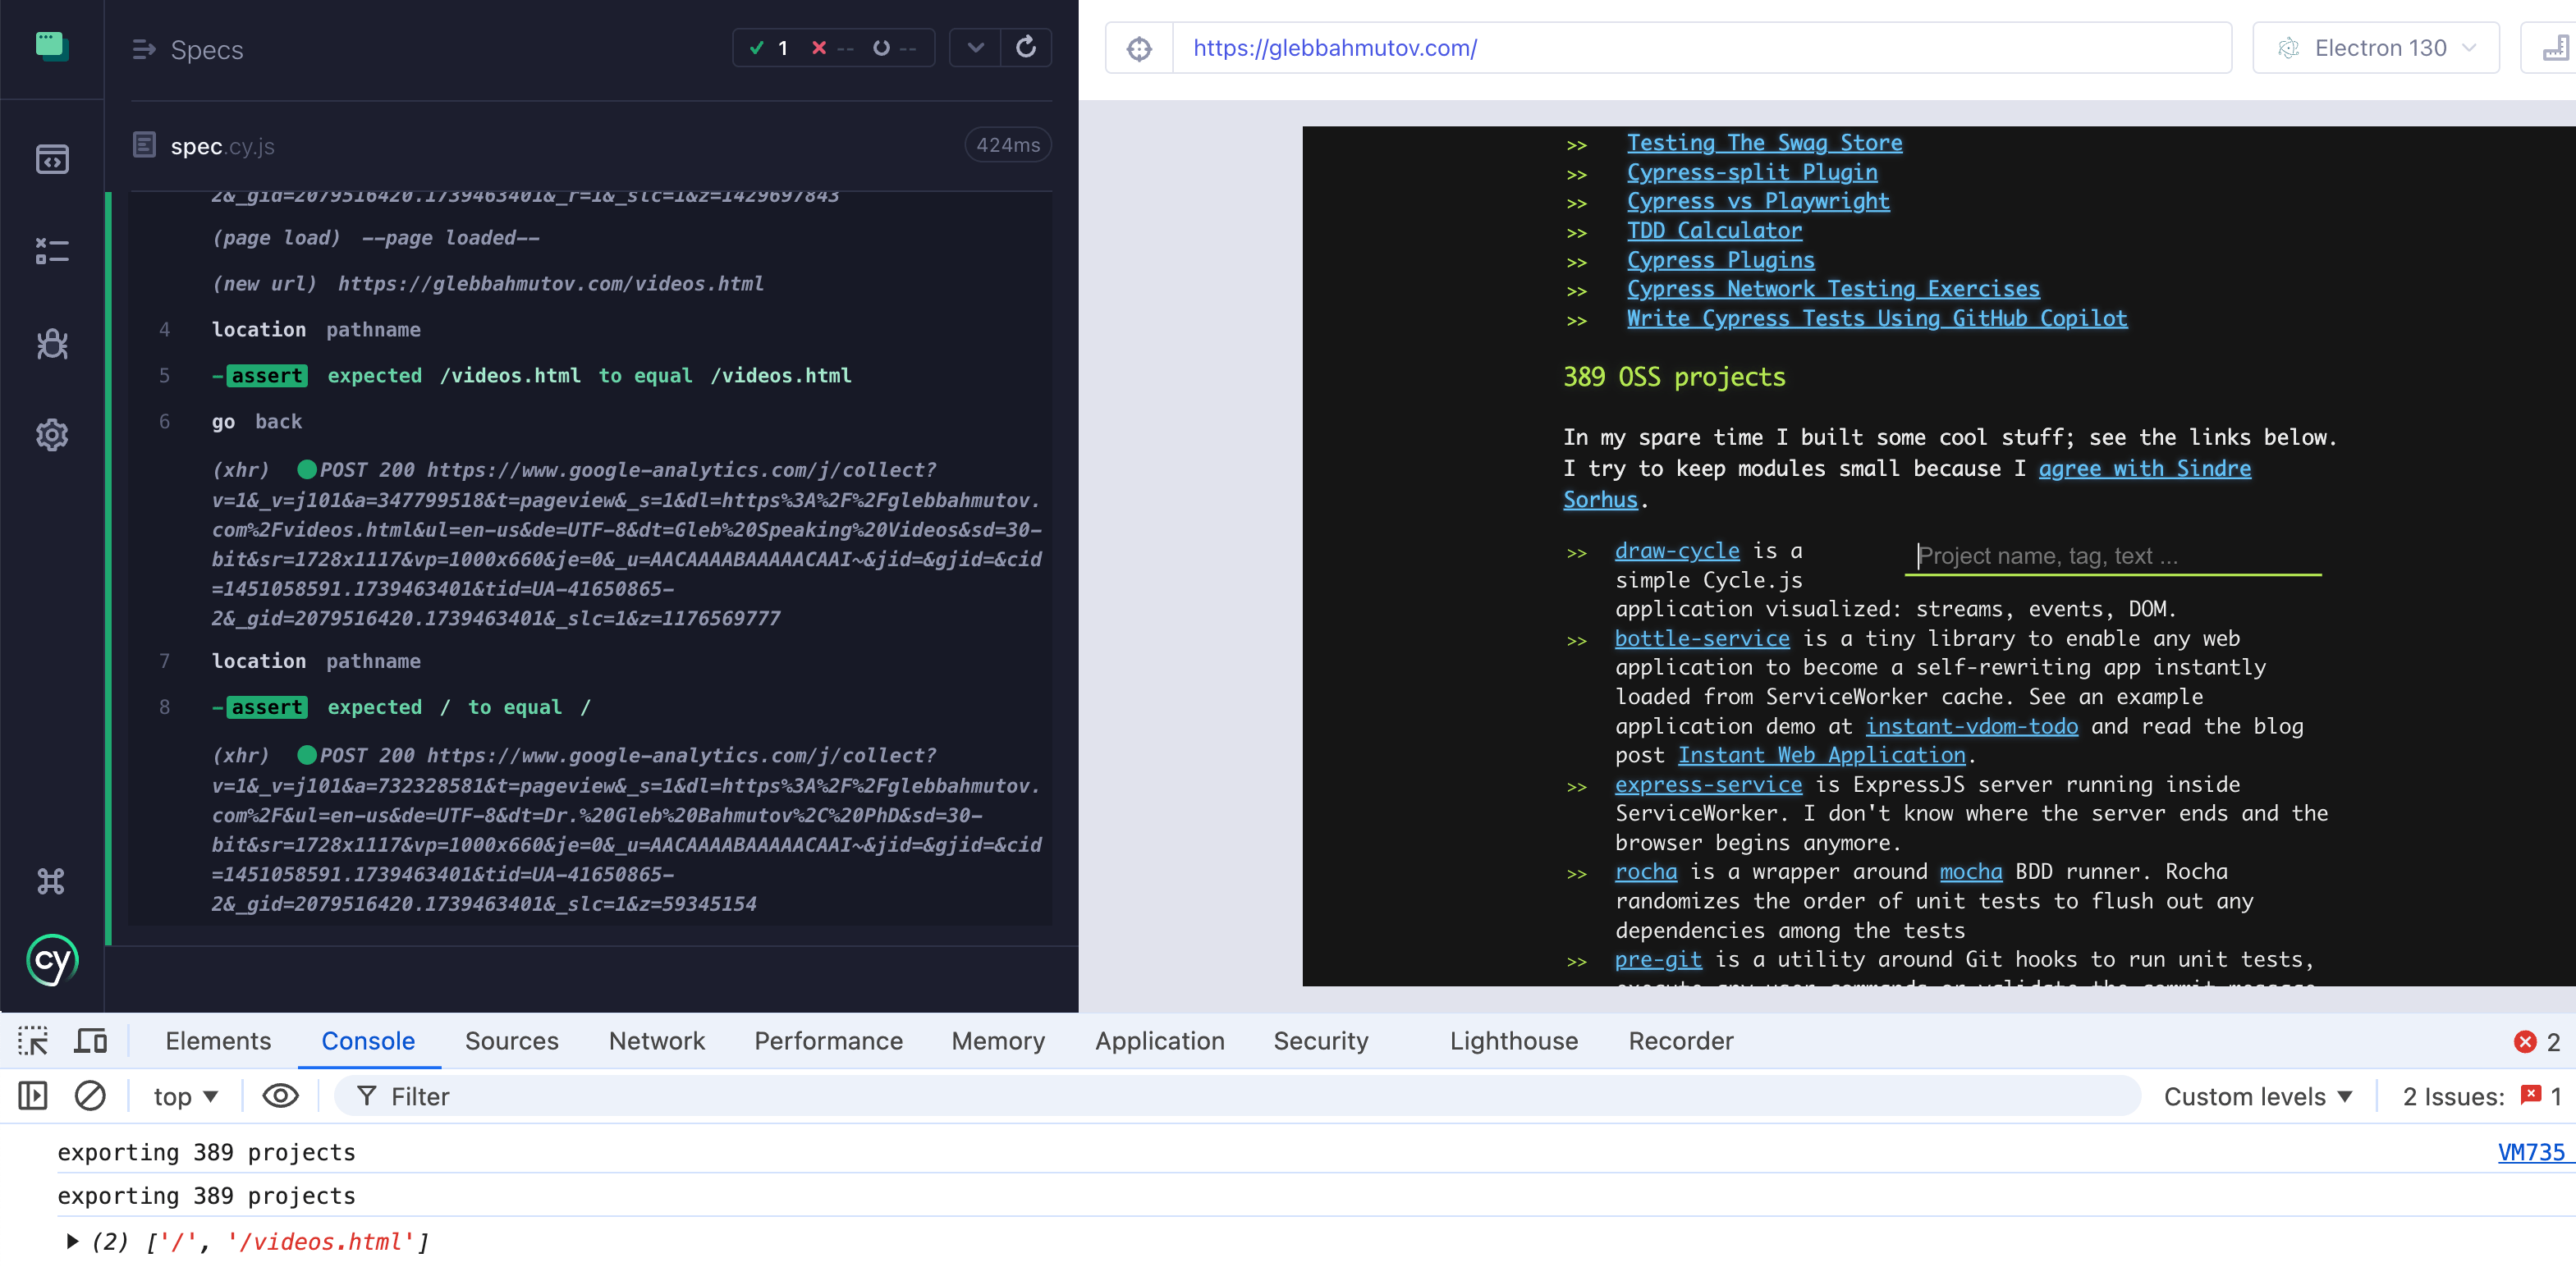The height and width of the screenshot is (1267, 2576).
Task: Switch to the Sources tab
Action: 511,1041
